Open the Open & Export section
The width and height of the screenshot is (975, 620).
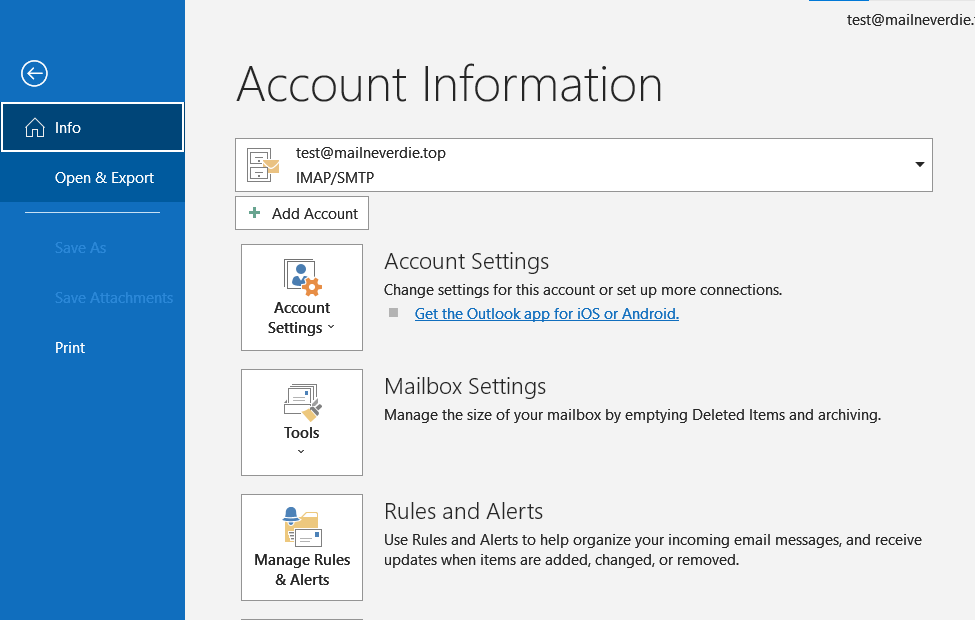pyautogui.click(x=104, y=178)
